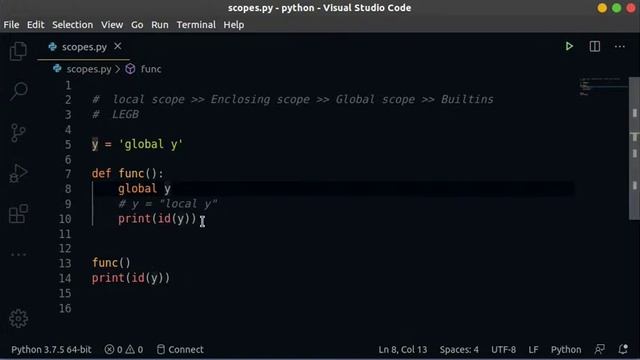Image resolution: width=640 pixels, height=360 pixels.
Task: Click the 'global y' statement on line 8
Action: 144,189
